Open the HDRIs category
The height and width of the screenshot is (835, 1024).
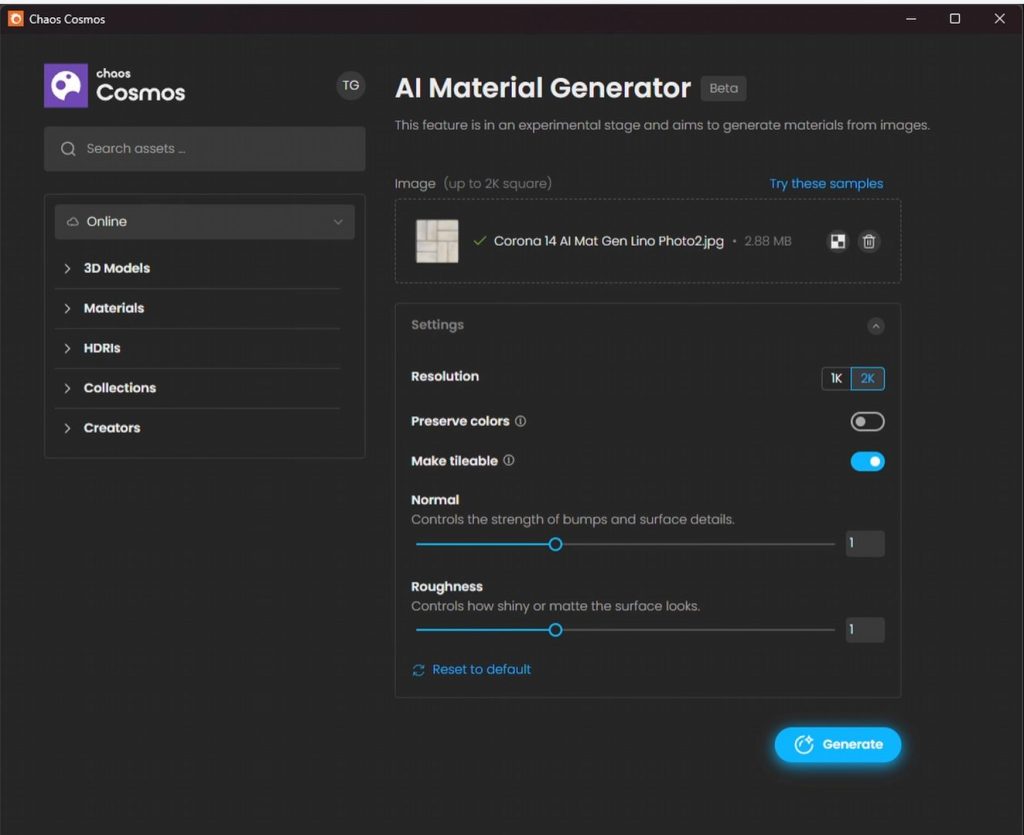[x=102, y=348]
